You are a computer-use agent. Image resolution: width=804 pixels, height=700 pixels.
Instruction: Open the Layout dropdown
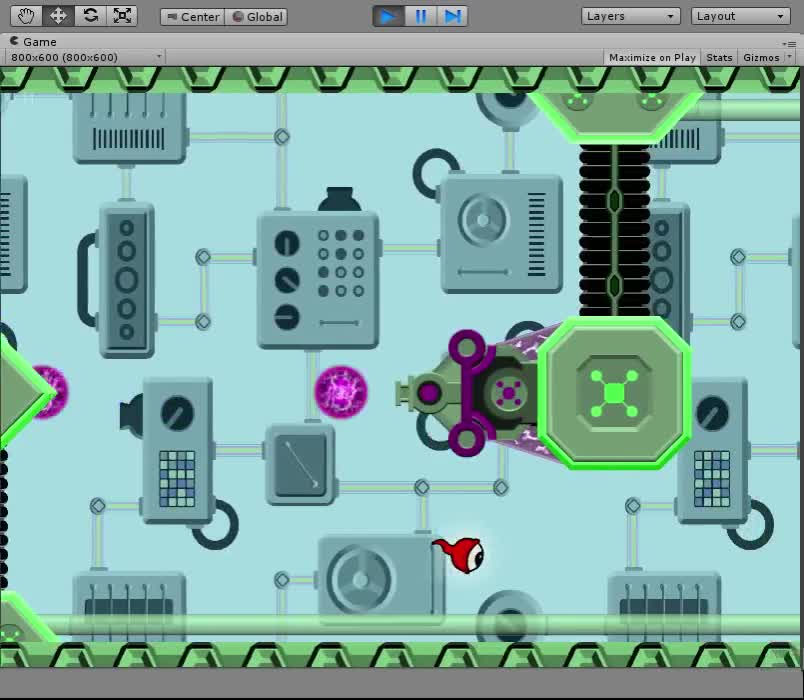click(740, 16)
